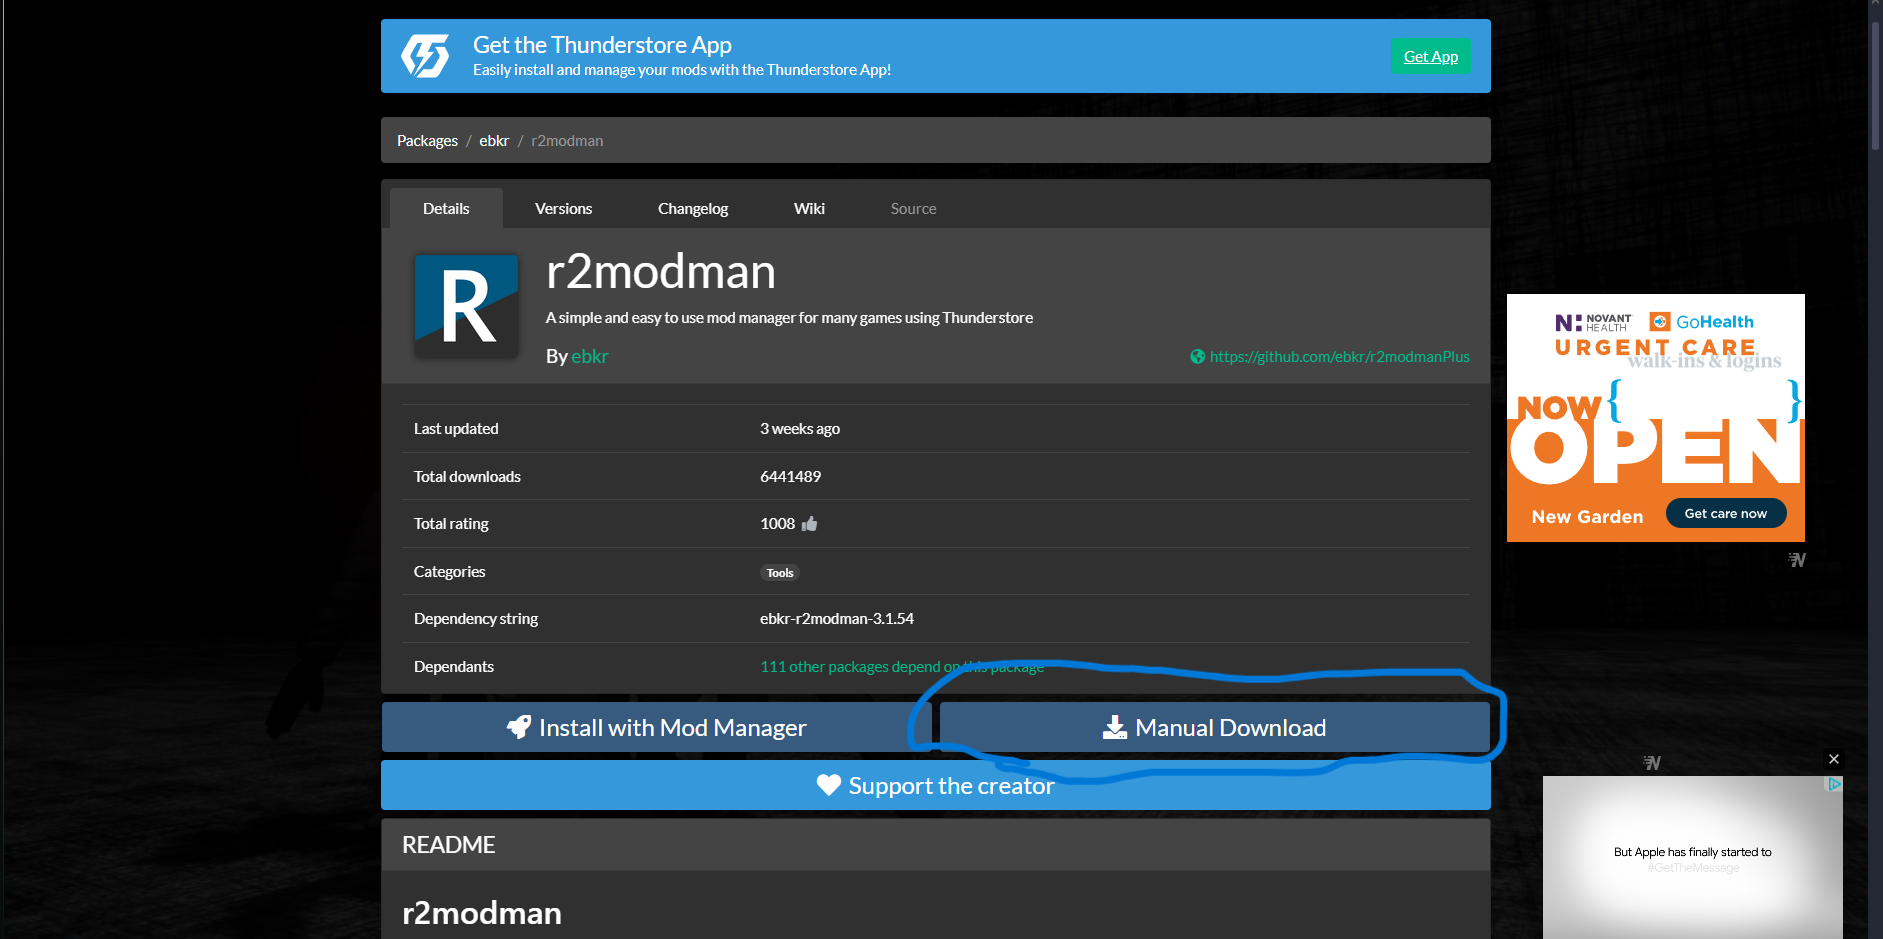Screen dimensions: 1883x939
Task: Click the 'Get the Thunderstore App' banner title
Action: [x=602, y=45]
